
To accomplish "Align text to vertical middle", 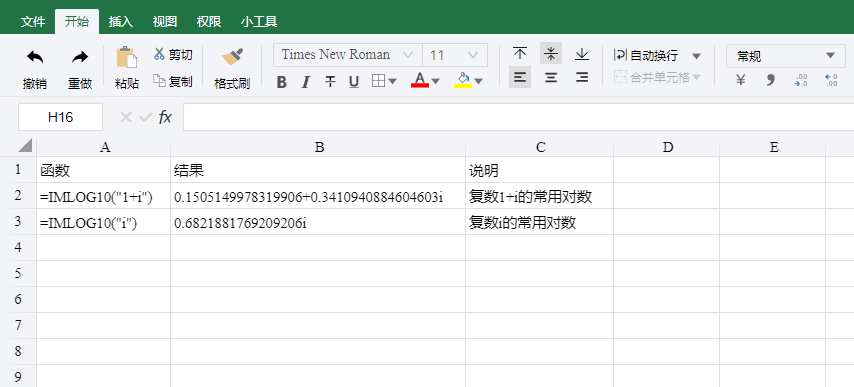I will click(x=551, y=53).
